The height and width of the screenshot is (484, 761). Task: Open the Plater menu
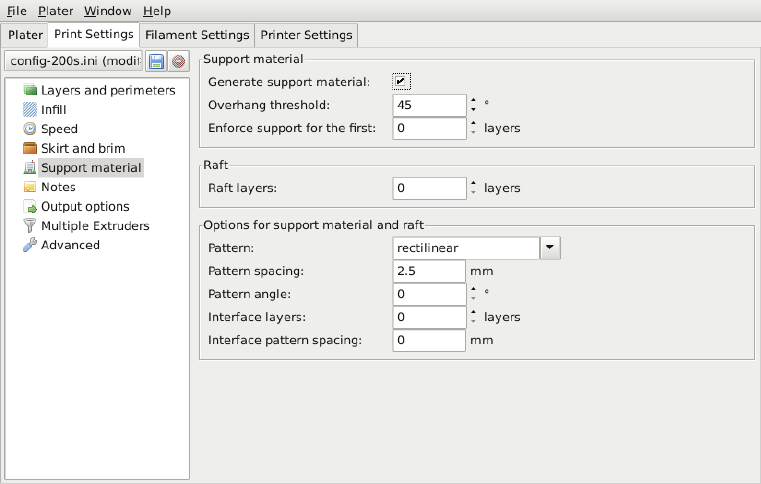[x=55, y=11]
